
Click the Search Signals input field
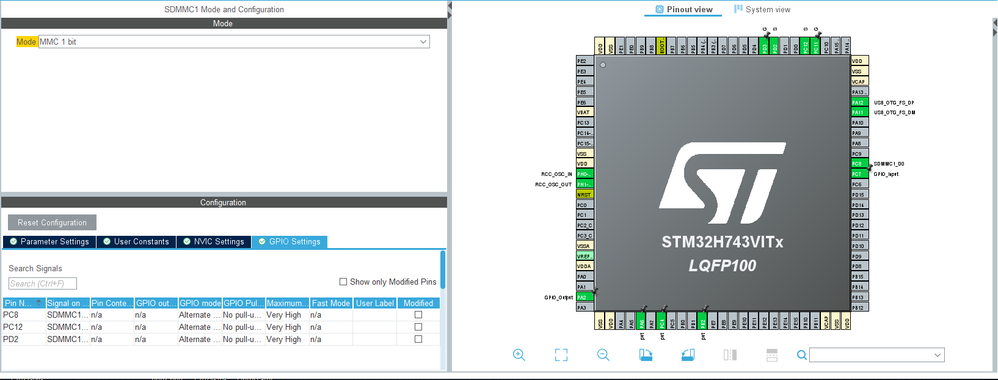click(43, 284)
